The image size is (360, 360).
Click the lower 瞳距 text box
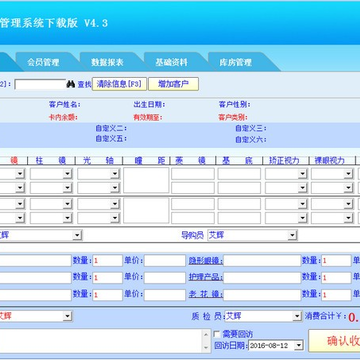point(146,211)
